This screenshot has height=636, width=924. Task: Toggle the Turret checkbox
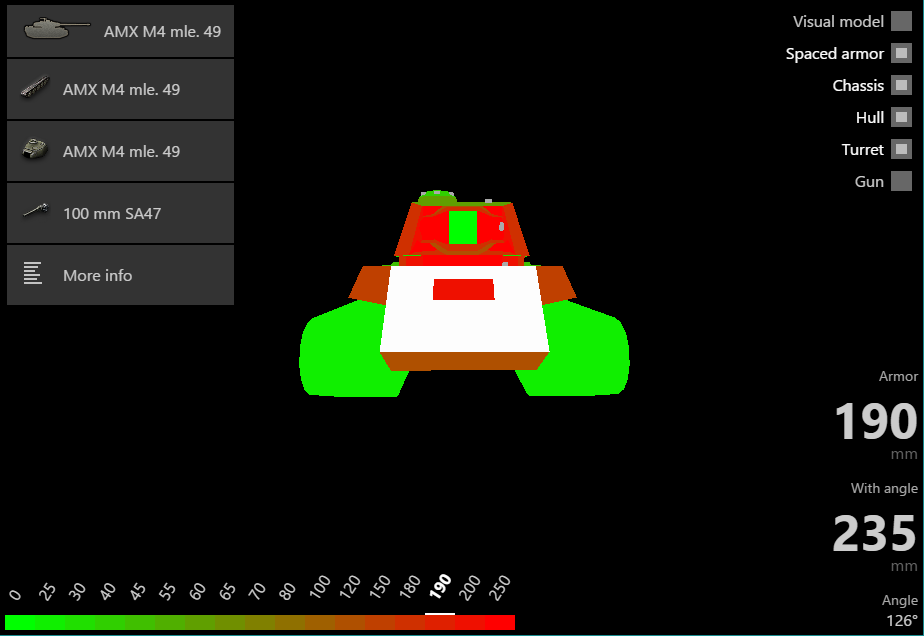pos(901,149)
